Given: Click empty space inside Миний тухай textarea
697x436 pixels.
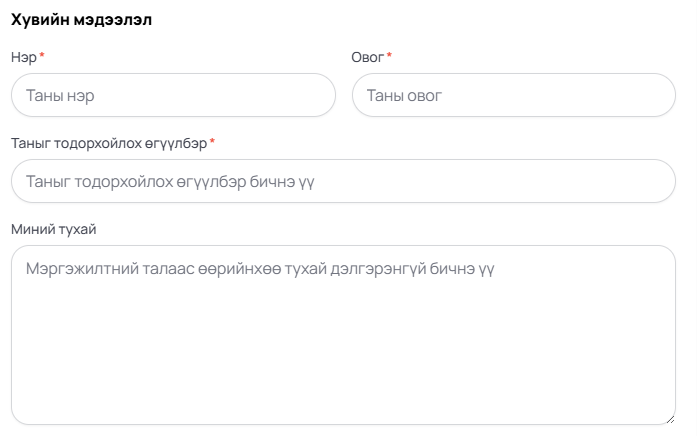Looking at the screenshot, I should click(x=344, y=351).
